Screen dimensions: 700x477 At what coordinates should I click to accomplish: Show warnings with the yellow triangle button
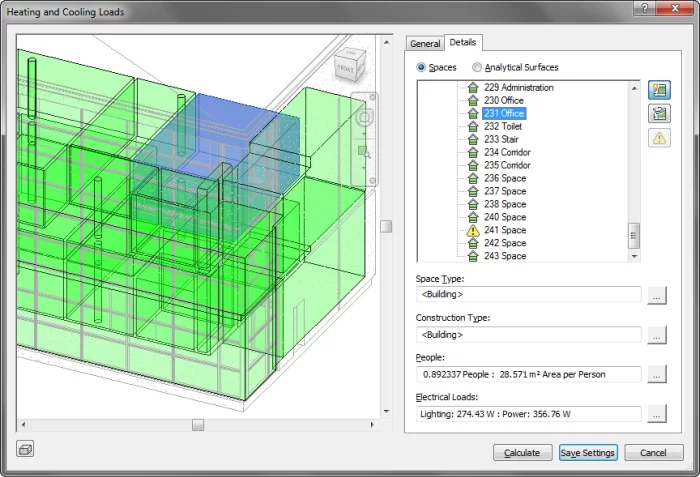pyautogui.click(x=659, y=138)
